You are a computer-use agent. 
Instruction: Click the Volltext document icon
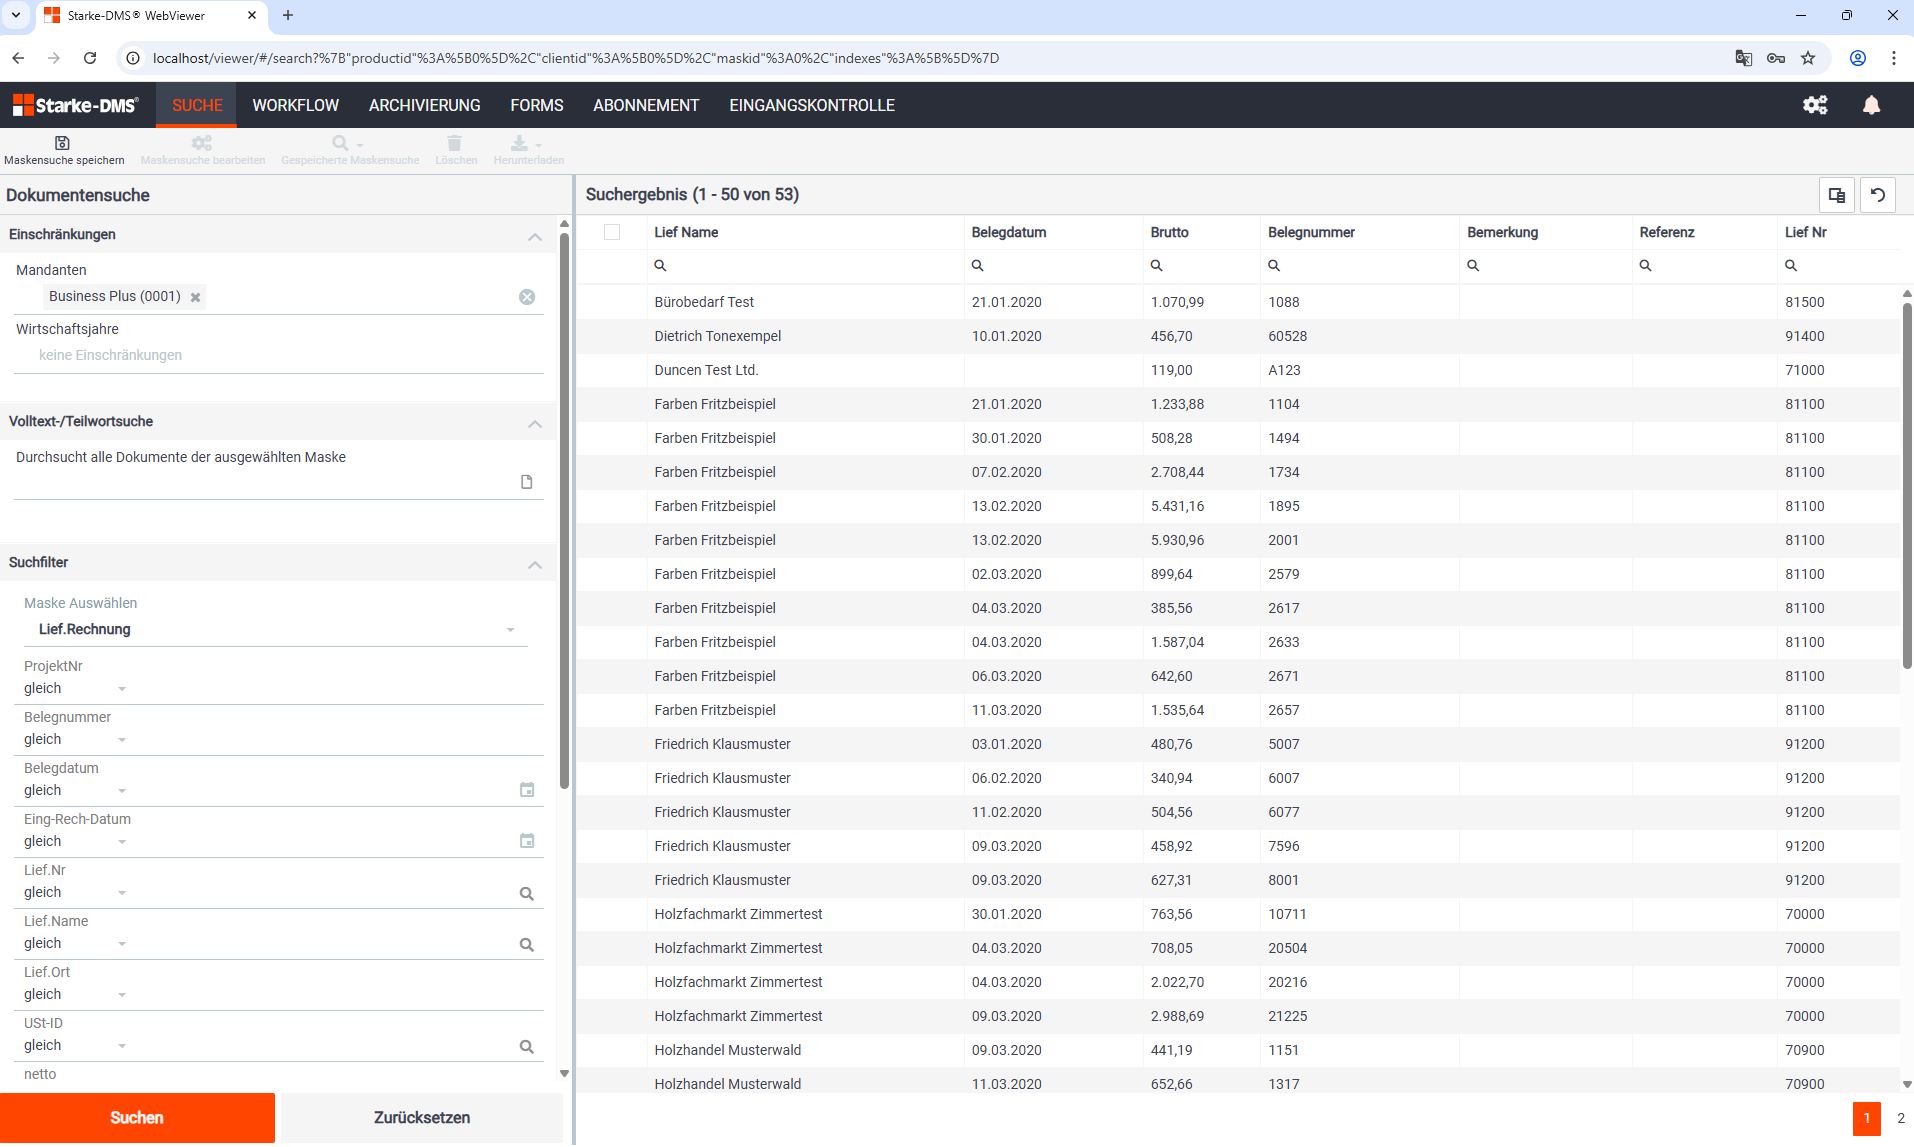[527, 482]
